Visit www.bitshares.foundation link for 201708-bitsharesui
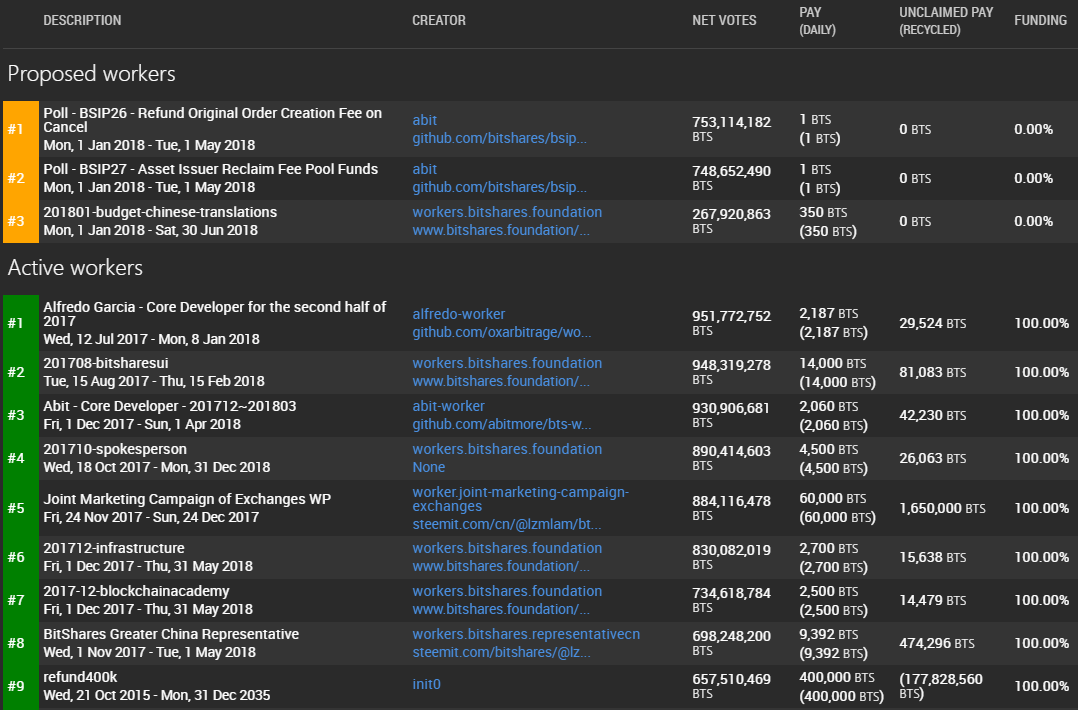This screenshot has height=710, width=1078. pyautogui.click(x=500, y=381)
